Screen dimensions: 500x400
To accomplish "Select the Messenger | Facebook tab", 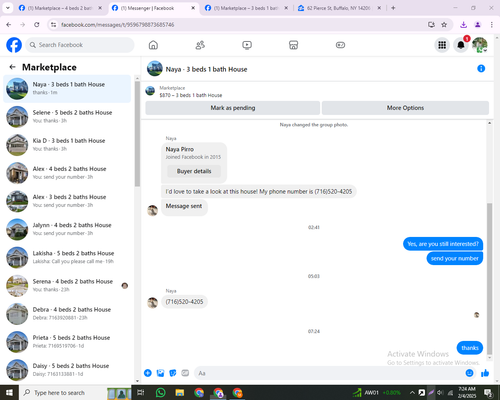I will (153, 8).
